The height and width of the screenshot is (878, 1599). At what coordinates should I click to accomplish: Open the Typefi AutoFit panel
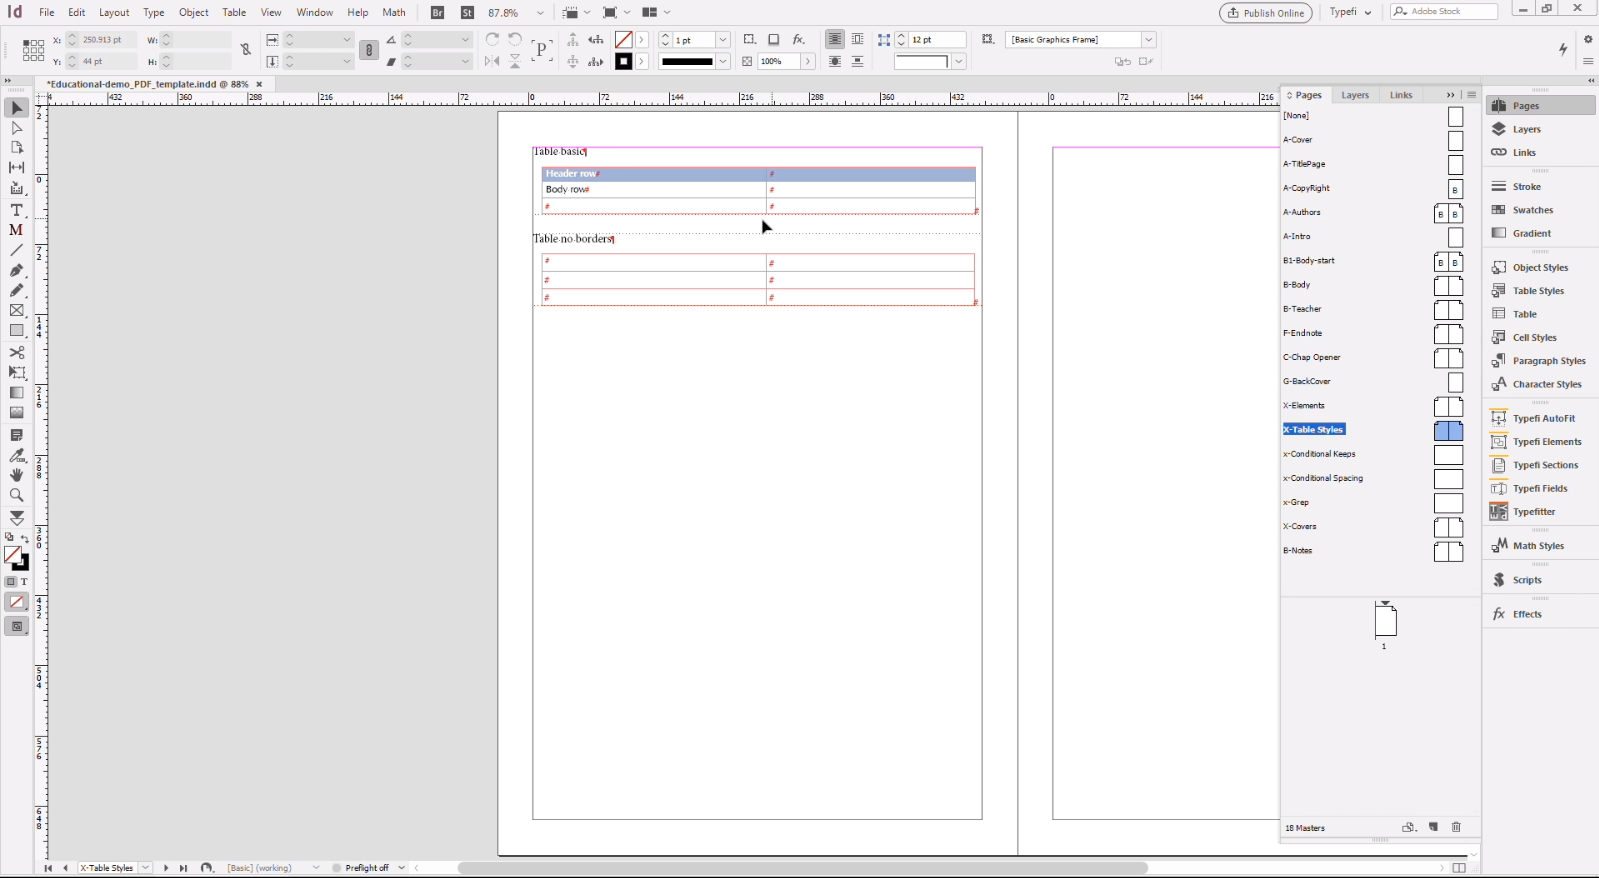coord(1543,418)
